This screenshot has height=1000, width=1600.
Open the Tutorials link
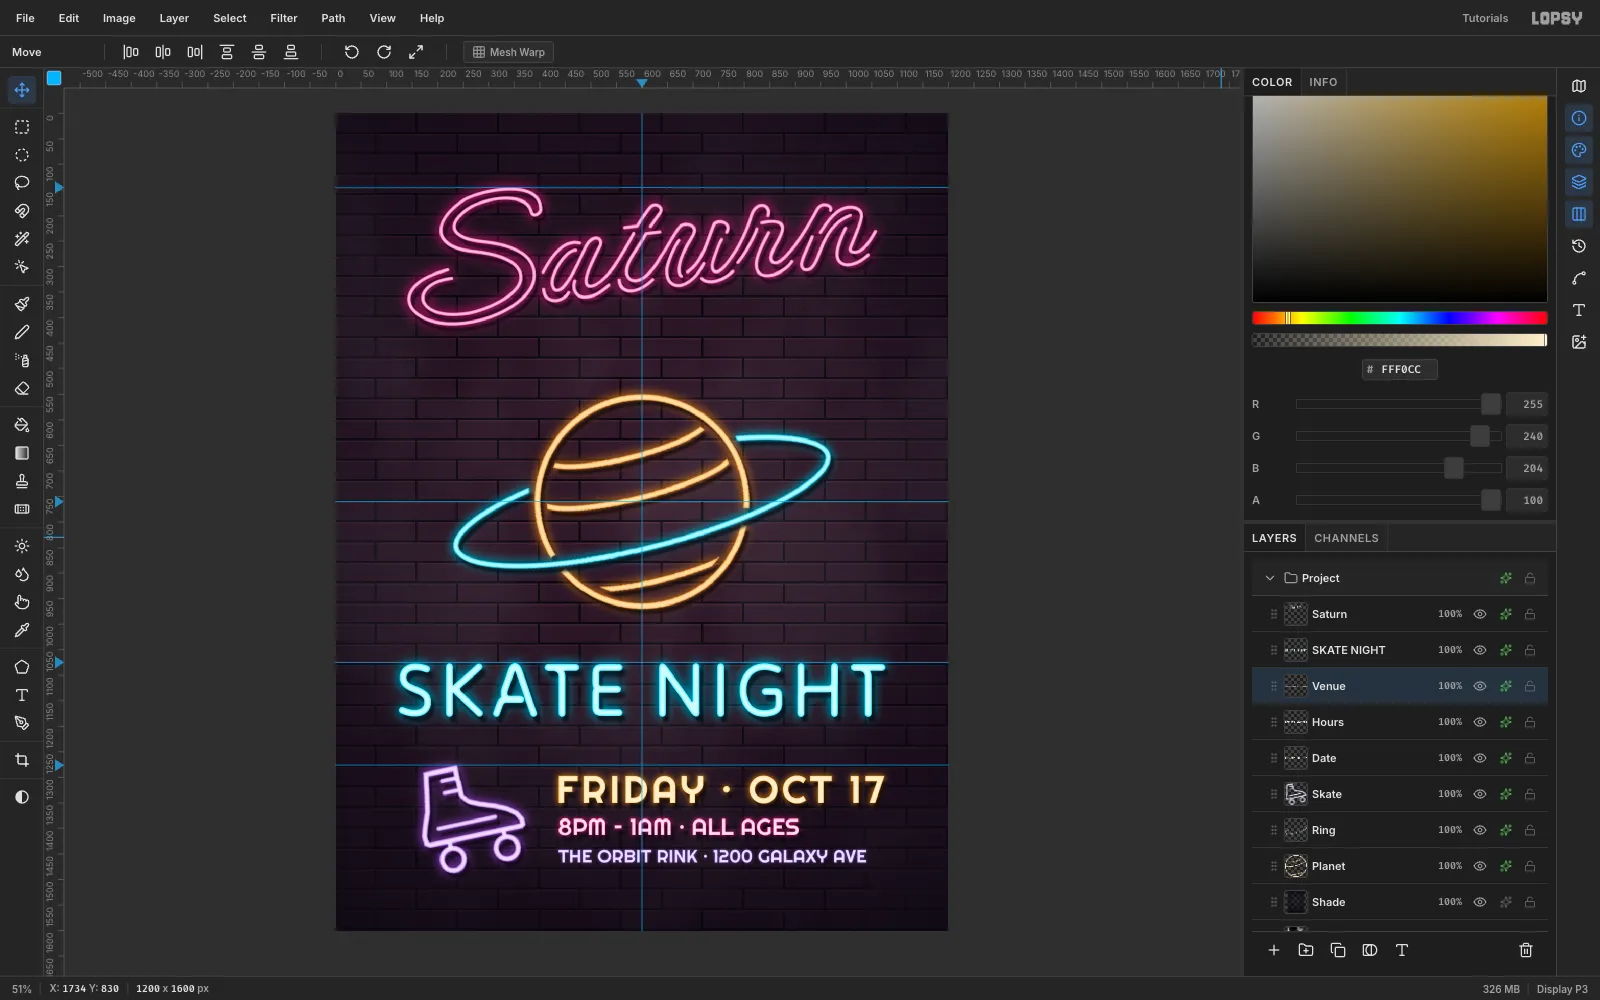[x=1485, y=18]
